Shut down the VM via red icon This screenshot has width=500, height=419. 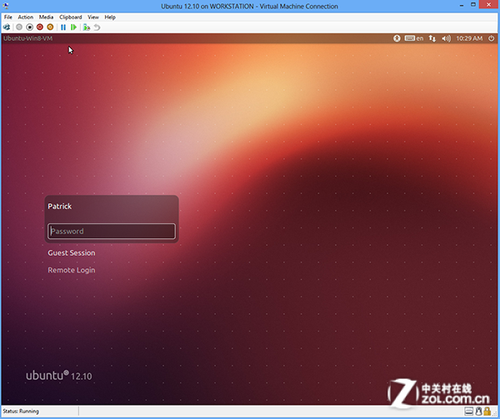40,27
